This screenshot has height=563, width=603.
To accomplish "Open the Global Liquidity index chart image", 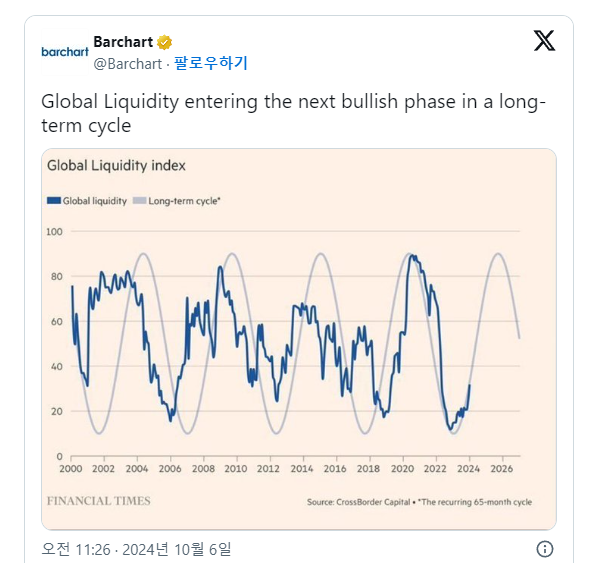I will pos(298,340).
